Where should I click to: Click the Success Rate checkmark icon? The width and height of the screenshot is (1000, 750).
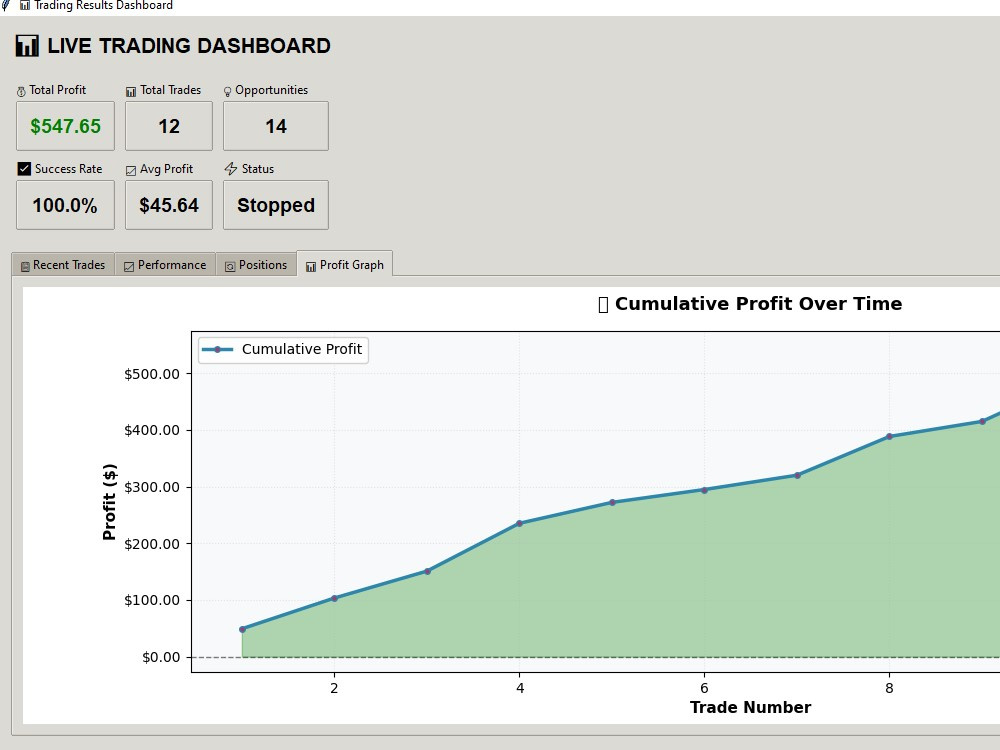pyautogui.click(x=24, y=168)
